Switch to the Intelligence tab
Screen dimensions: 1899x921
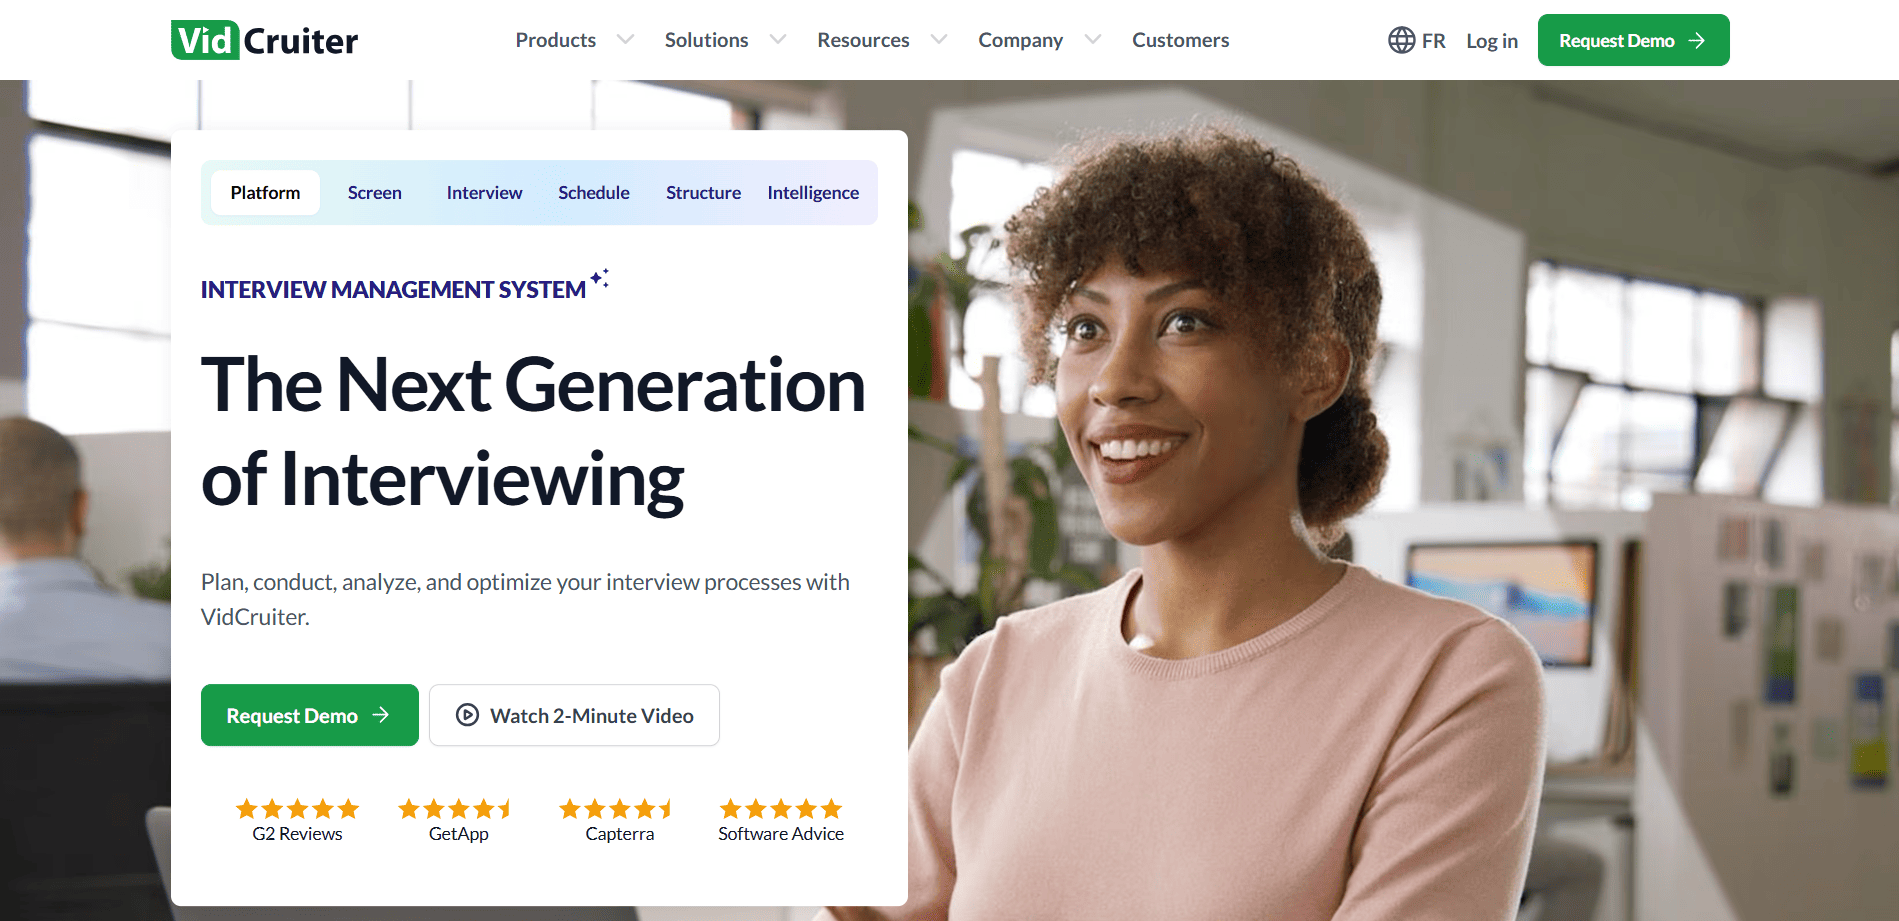(813, 193)
